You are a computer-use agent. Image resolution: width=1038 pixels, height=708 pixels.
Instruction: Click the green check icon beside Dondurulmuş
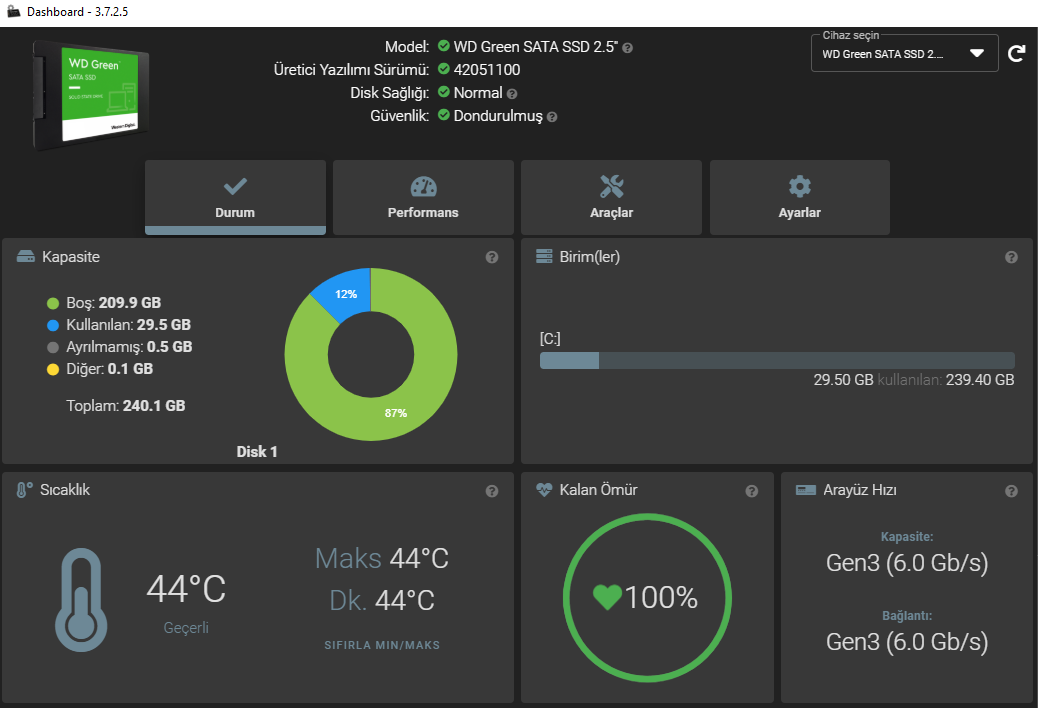click(444, 115)
